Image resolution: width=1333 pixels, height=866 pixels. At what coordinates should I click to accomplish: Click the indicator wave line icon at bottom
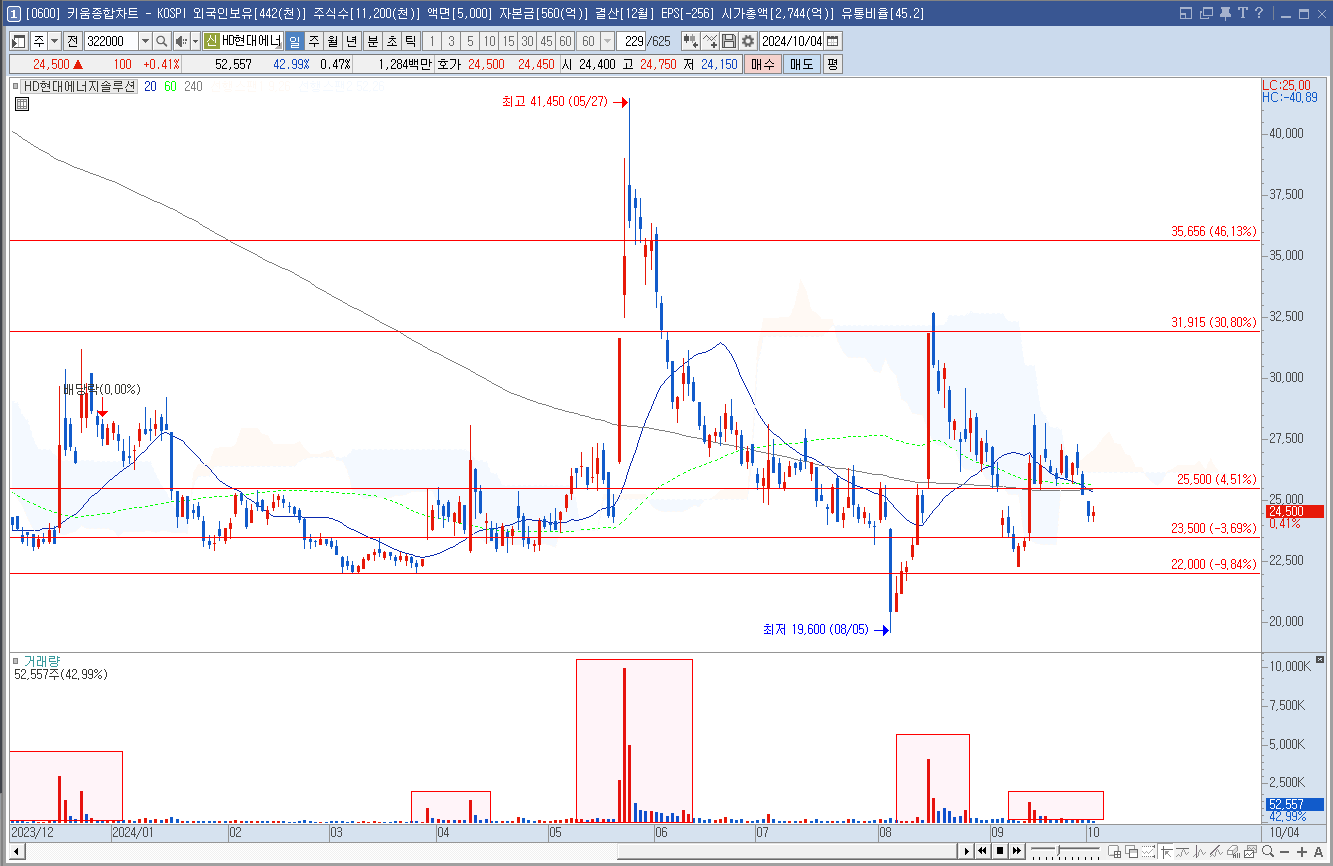pyautogui.click(x=1182, y=851)
